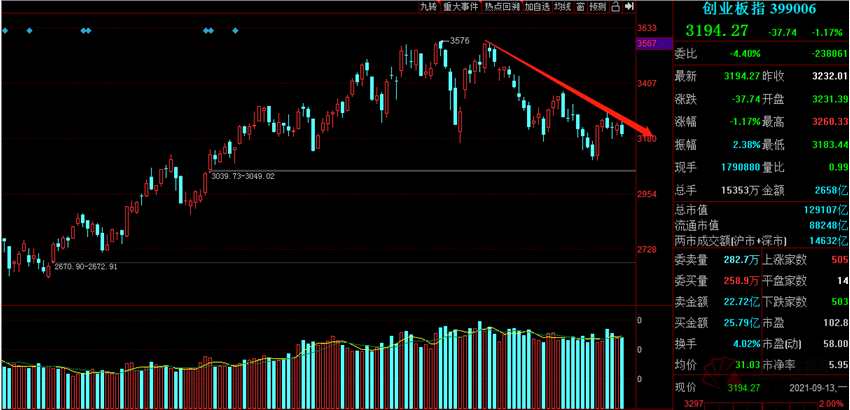Click the 3576 peak price label
Viewport: 850px width, 410px height.
point(457,41)
